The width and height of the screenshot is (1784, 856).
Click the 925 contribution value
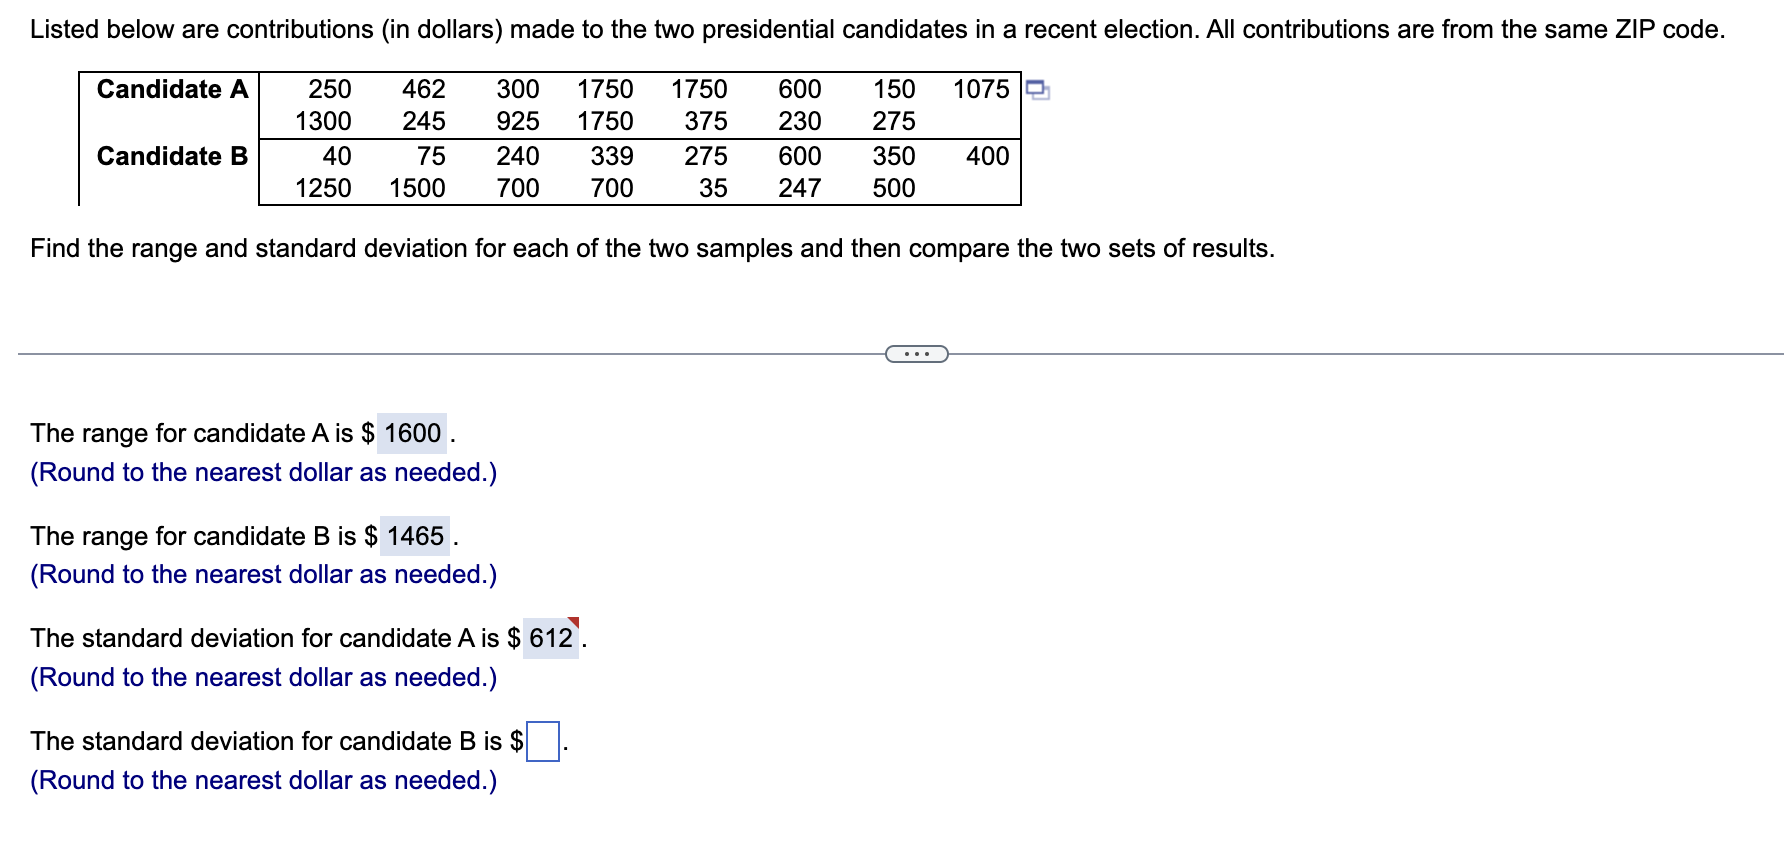(x=518, y=121)
